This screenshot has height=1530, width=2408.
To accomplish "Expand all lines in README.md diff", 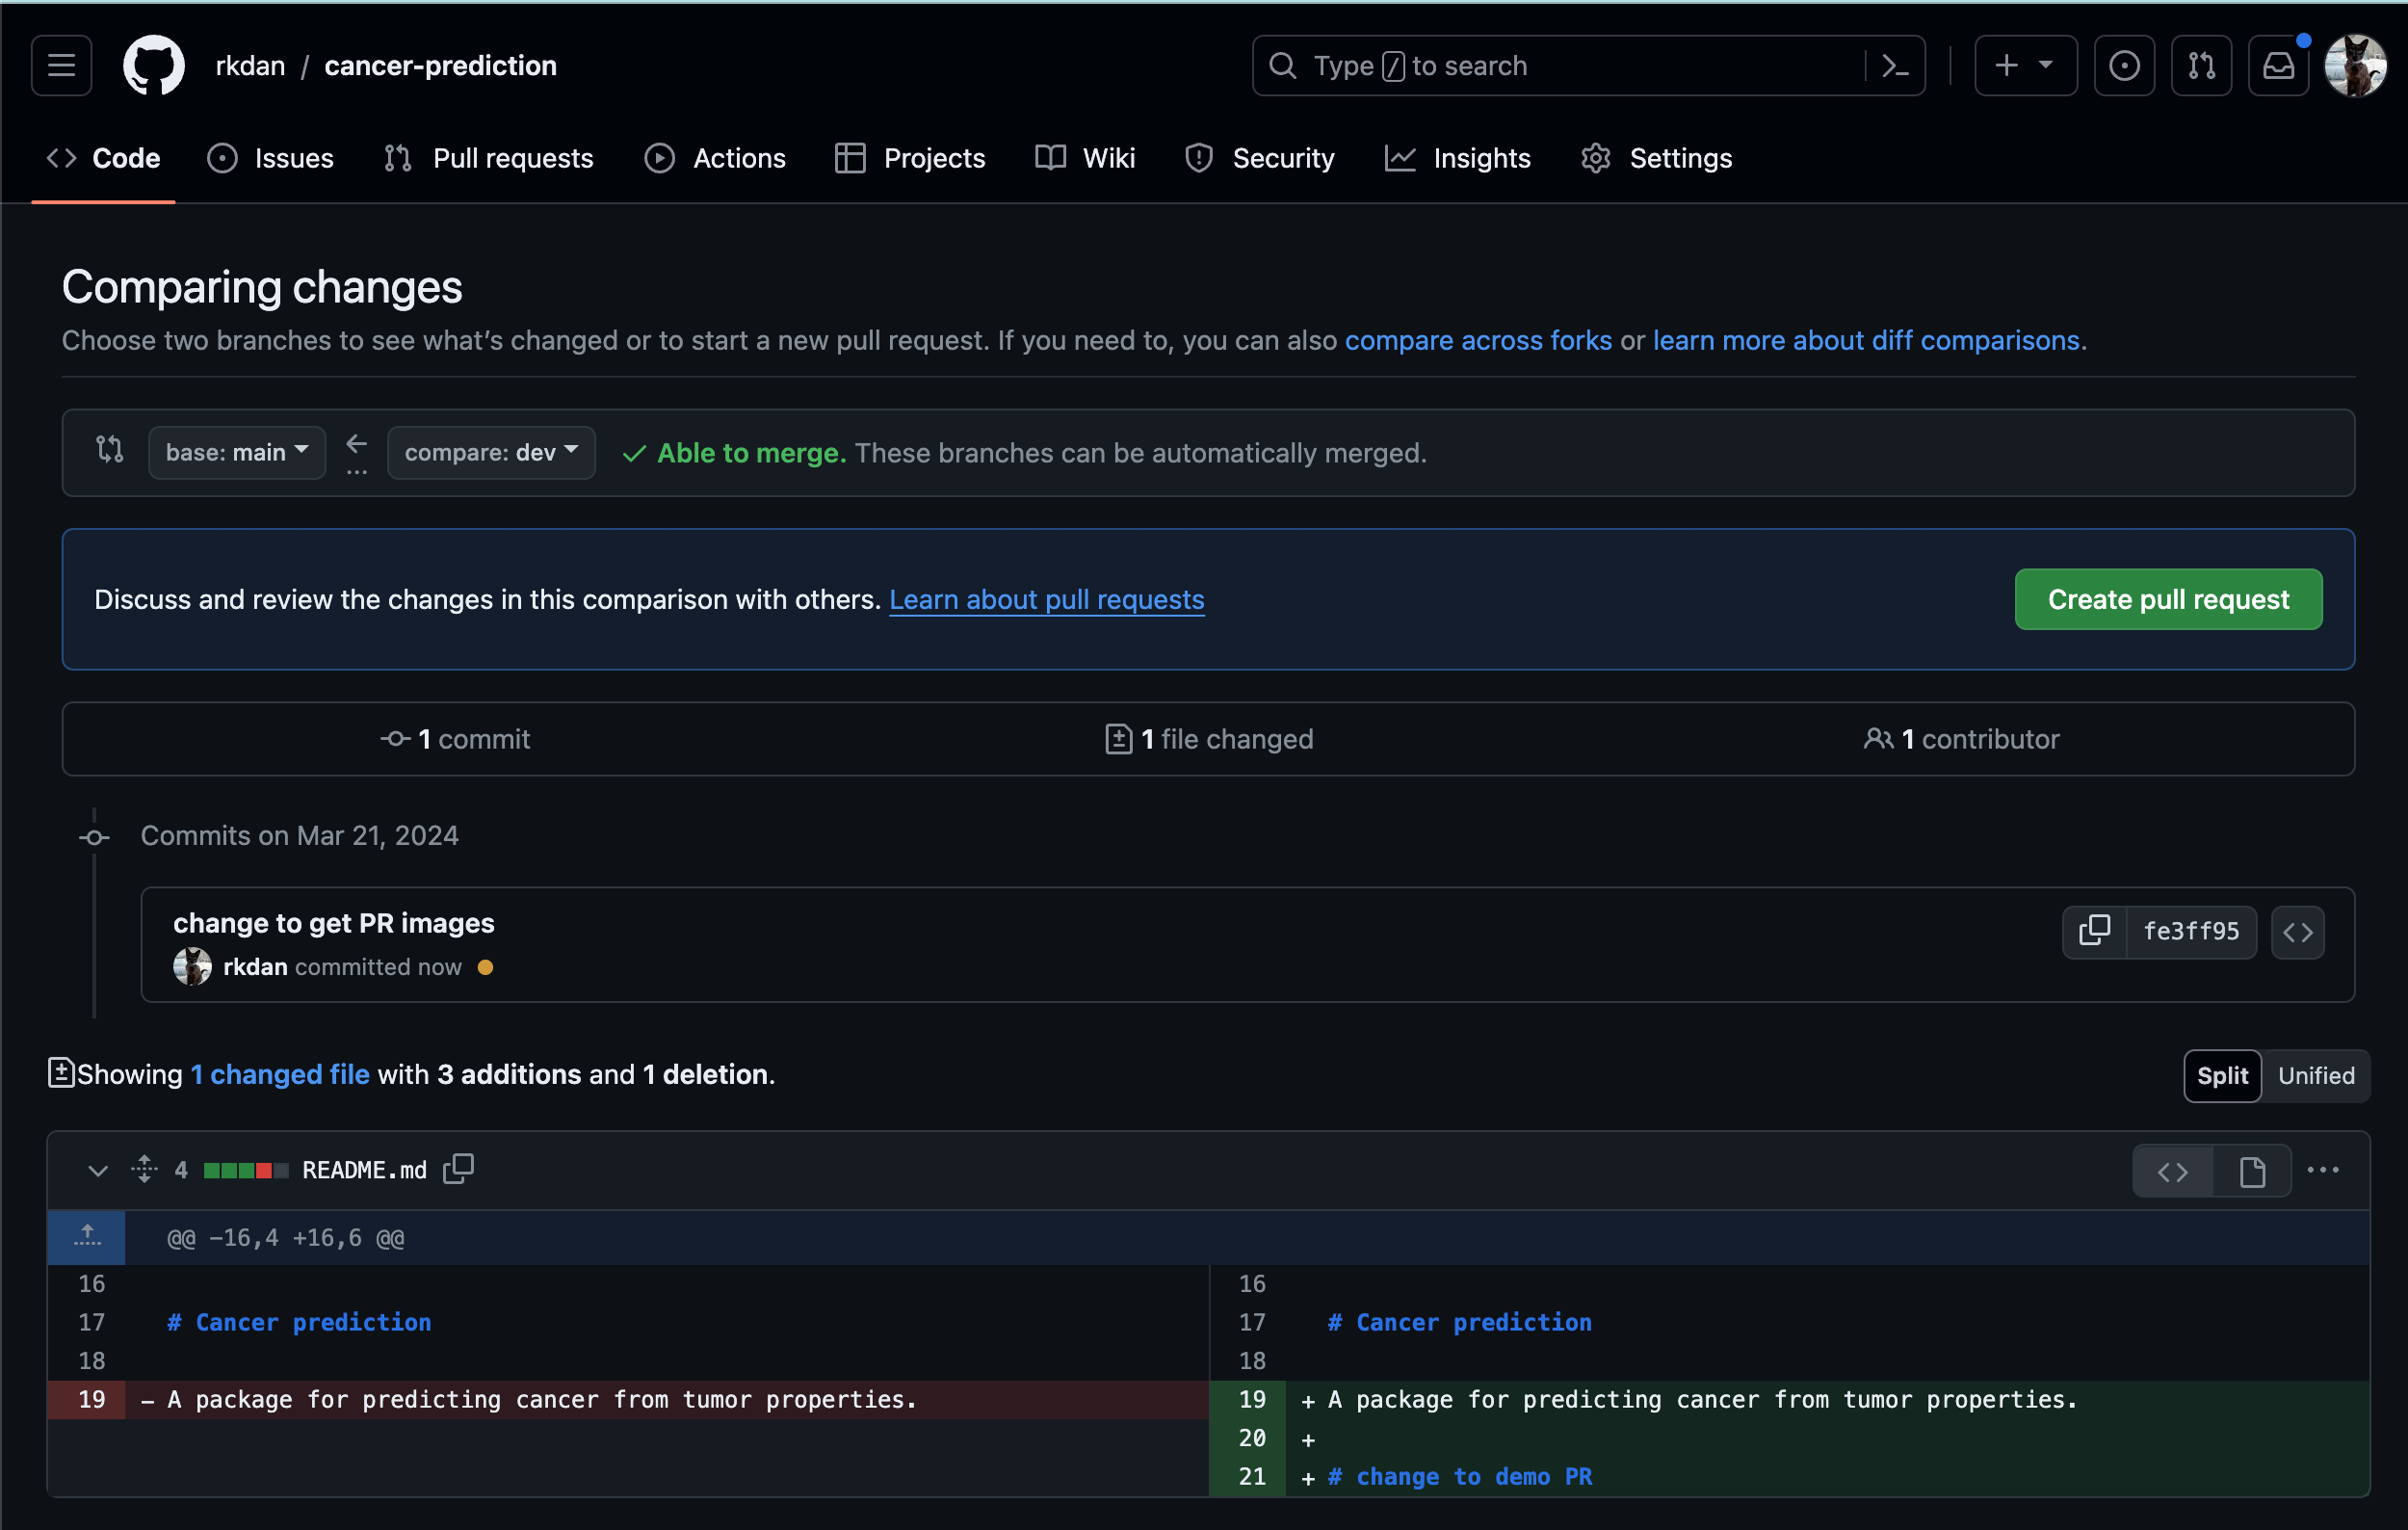I will click(x=144, y=1168).
